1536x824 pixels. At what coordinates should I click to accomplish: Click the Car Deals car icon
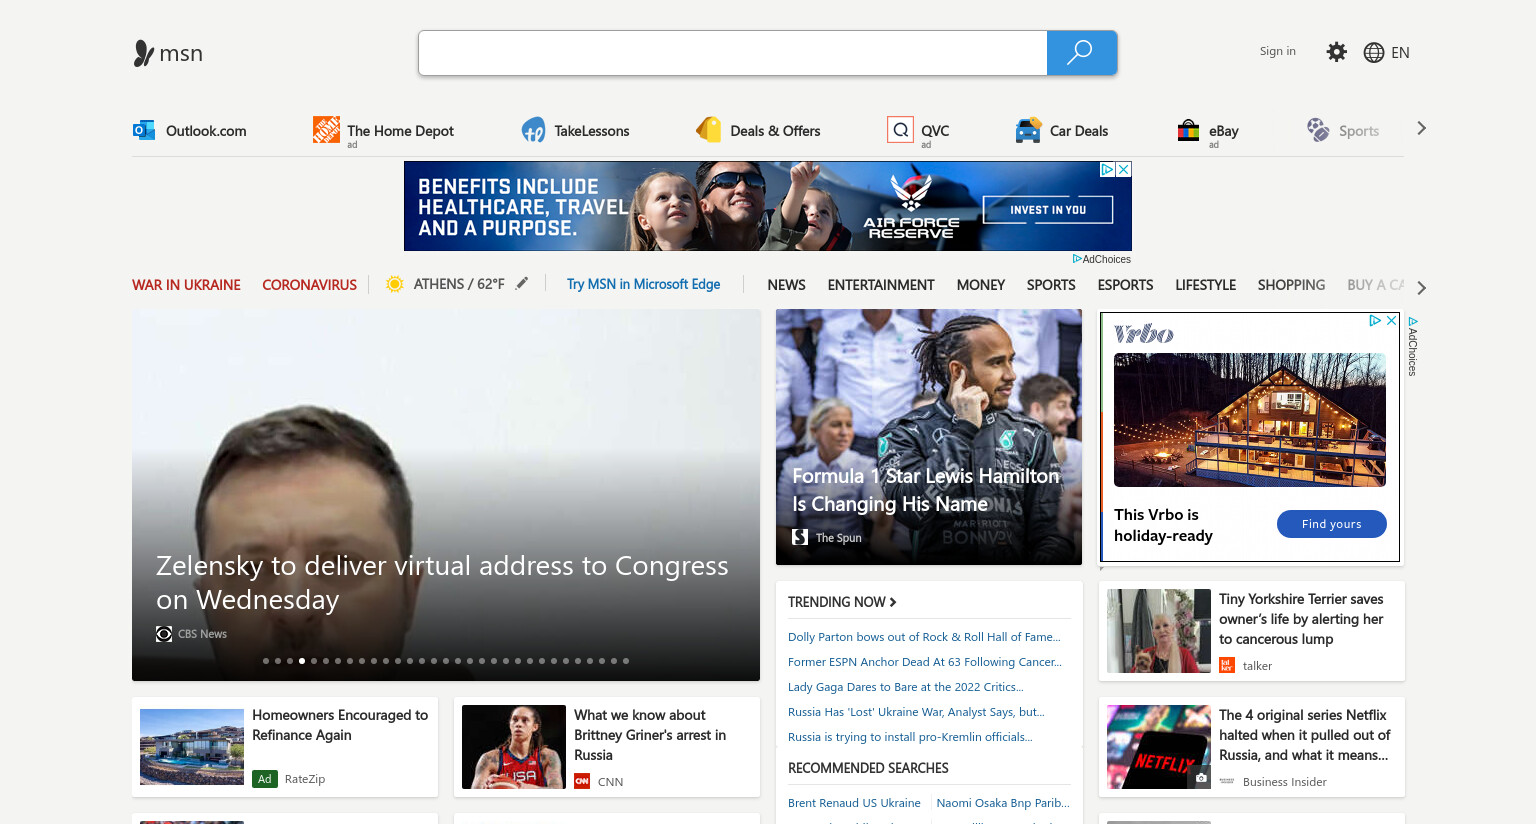click(x=1028, y=130)
